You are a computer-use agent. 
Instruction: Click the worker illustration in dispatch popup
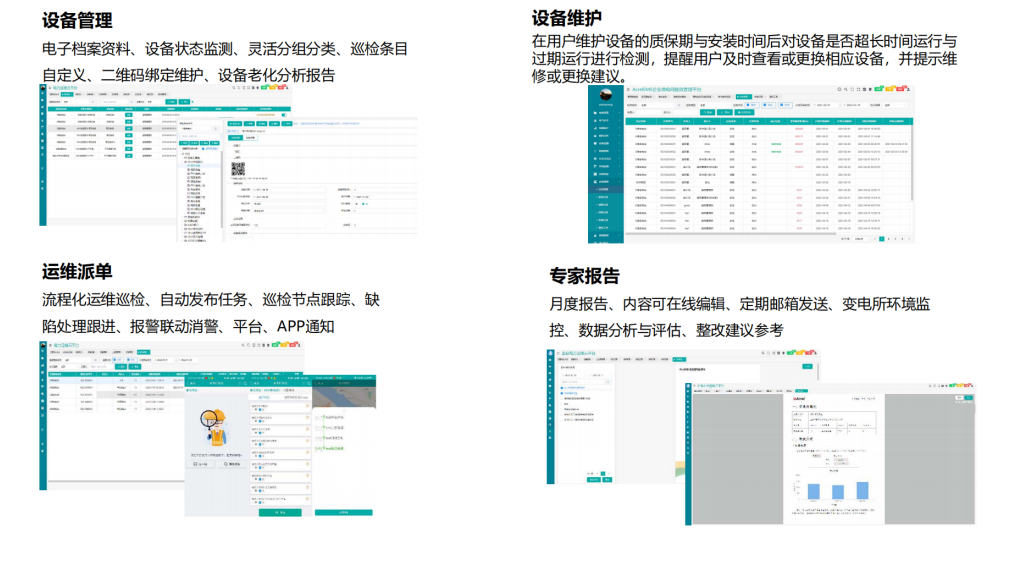click(213, 428)
